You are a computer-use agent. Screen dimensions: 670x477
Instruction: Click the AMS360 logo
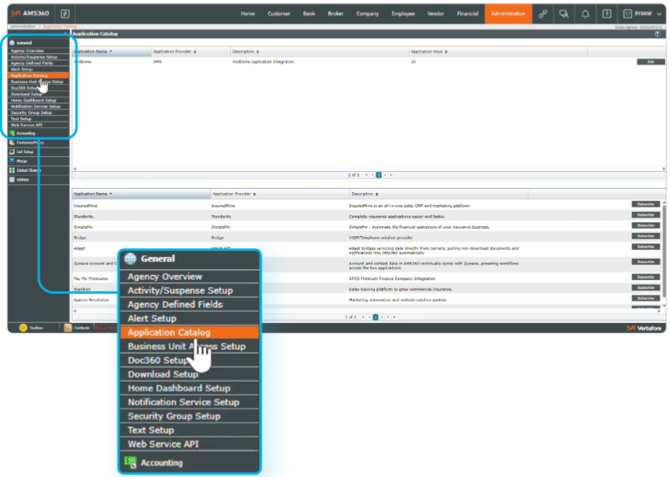pos(31,14)
